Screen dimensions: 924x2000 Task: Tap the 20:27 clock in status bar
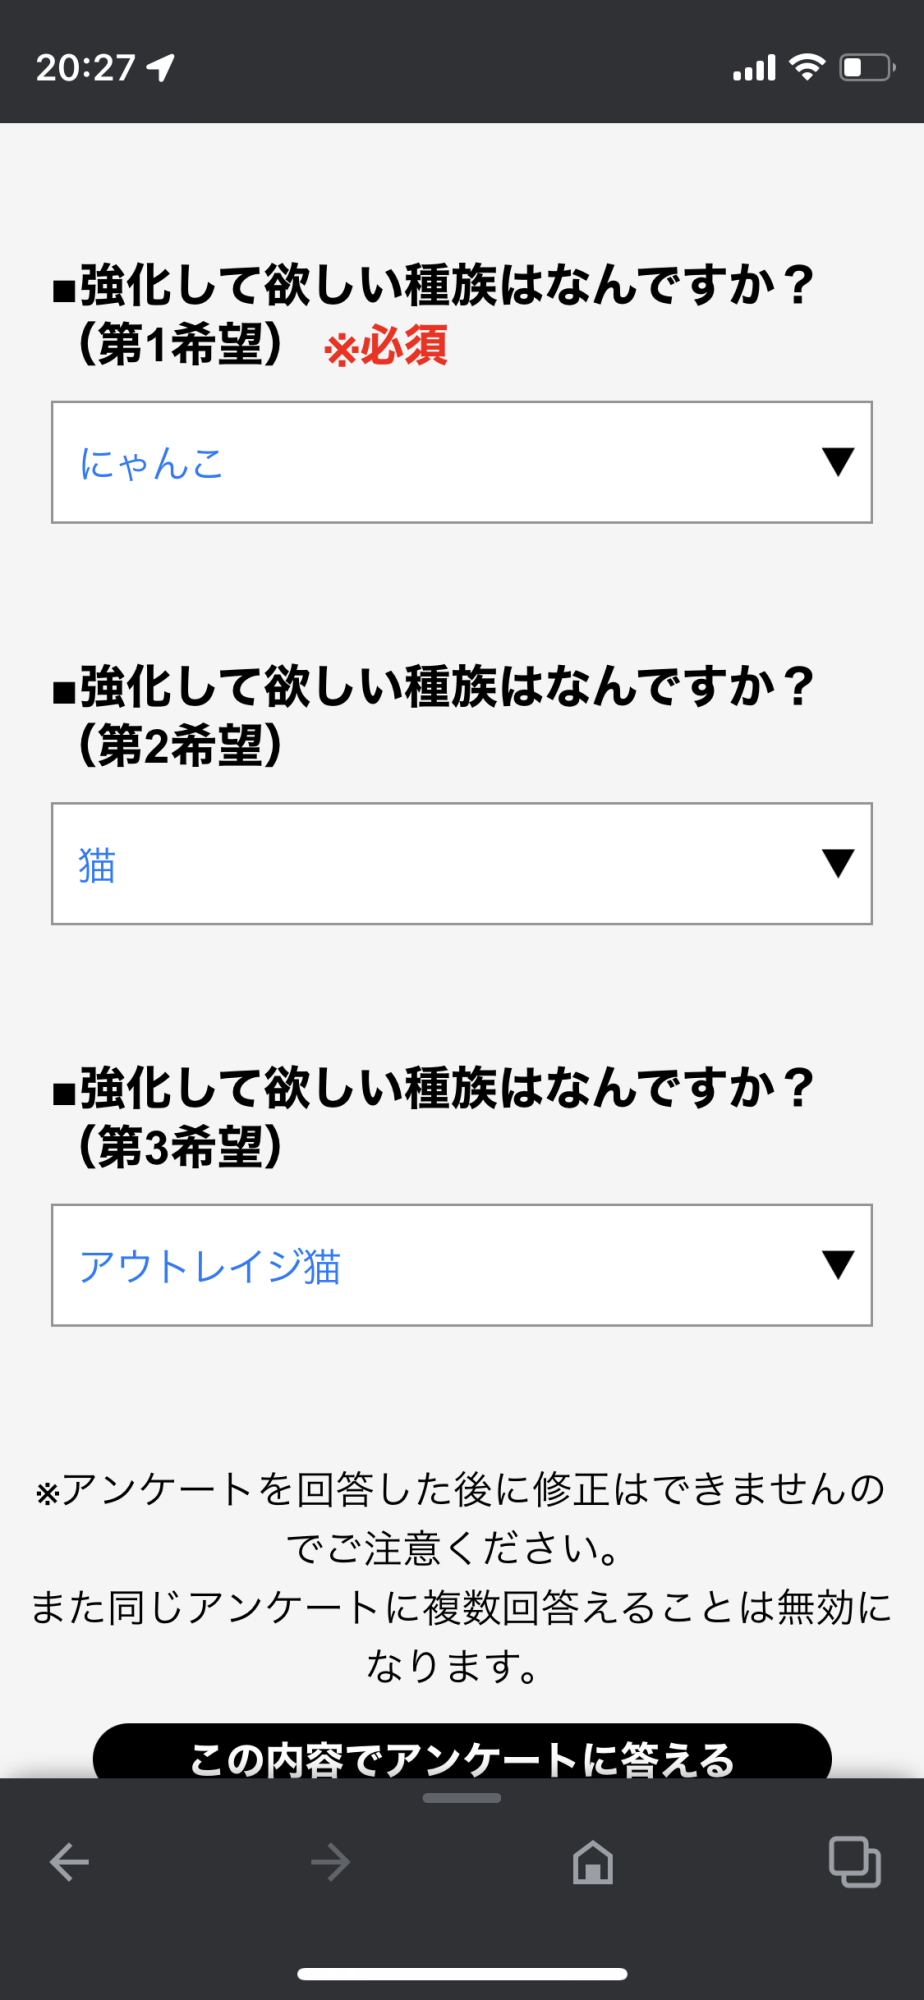pos(85,67)
